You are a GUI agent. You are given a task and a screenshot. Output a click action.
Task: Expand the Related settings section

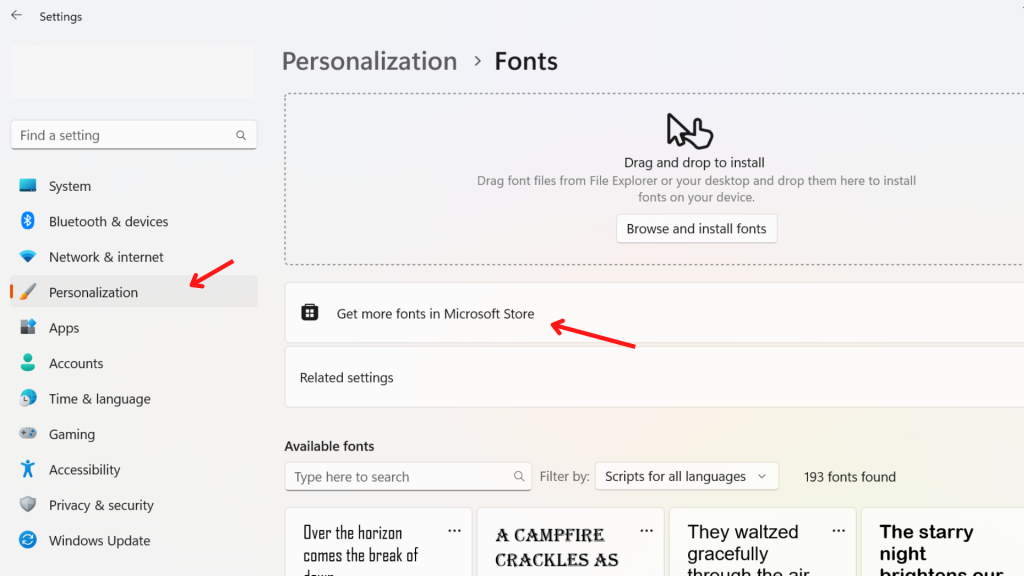654,377
